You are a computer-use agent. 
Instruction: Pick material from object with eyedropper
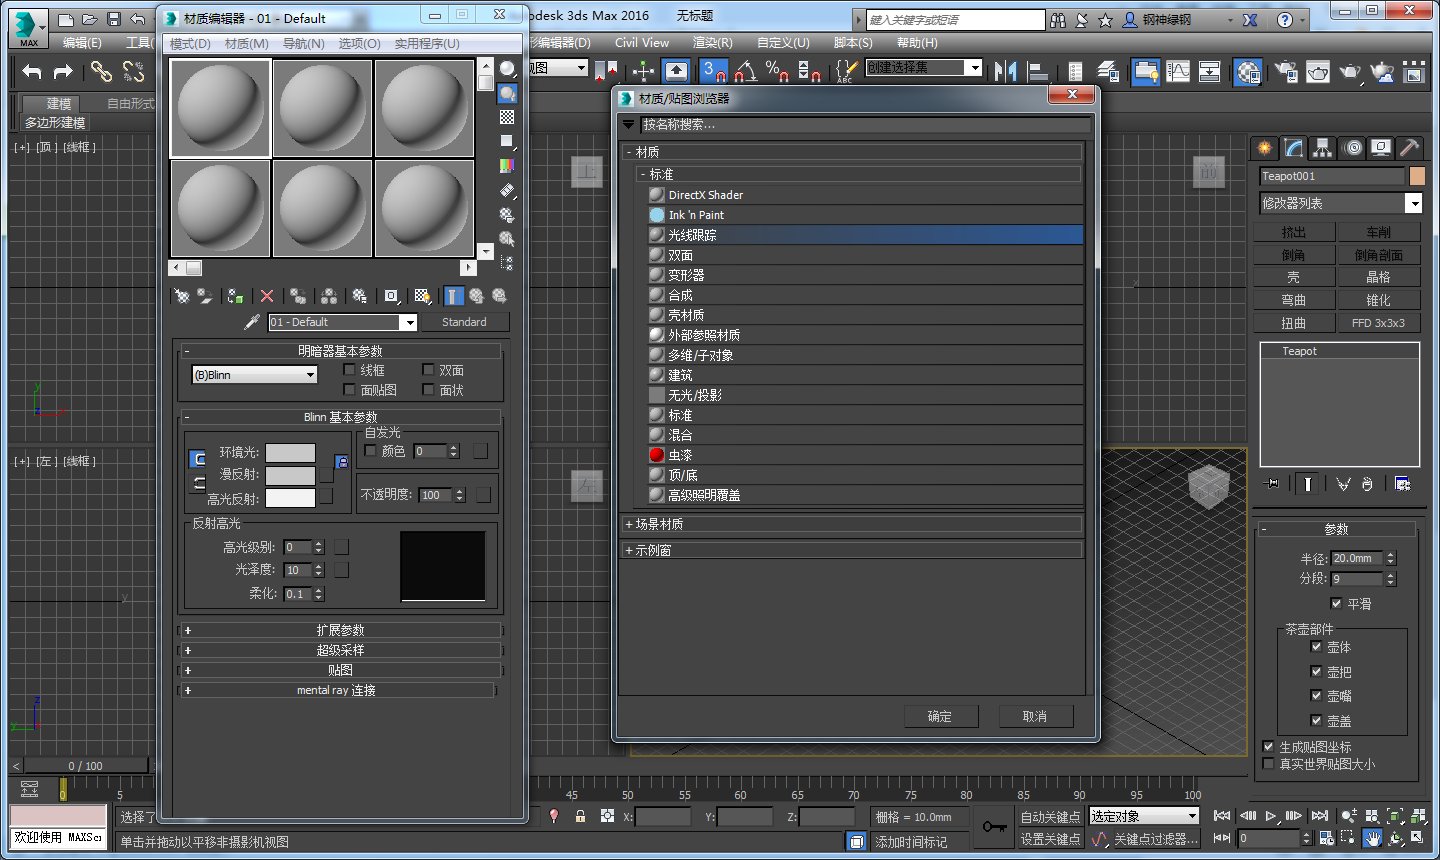[x=252, y=322]
